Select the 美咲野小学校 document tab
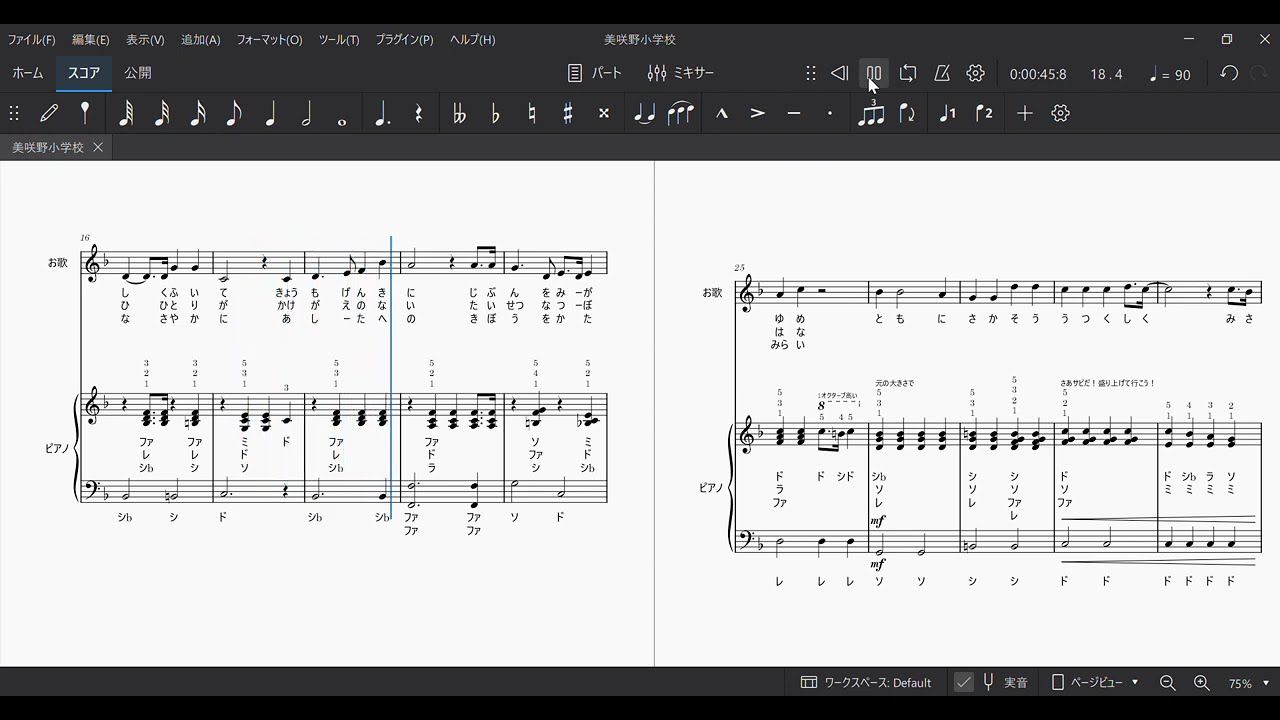Viewport: 1280px width, 720px height. point(57,147)
